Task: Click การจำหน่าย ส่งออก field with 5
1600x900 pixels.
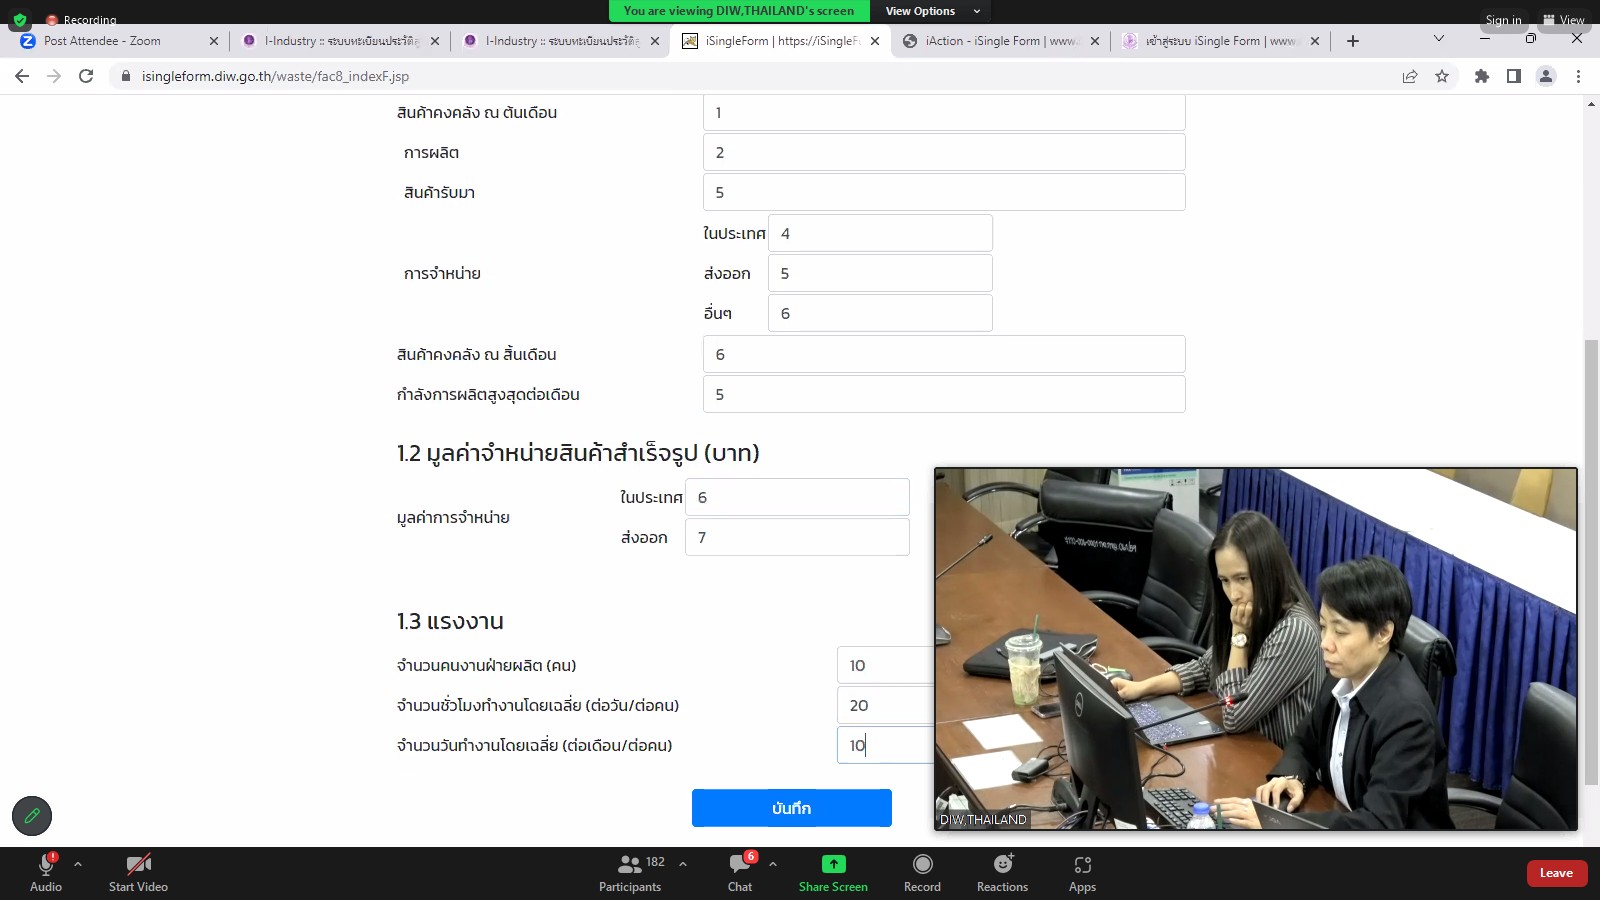Action: [880, 273]
